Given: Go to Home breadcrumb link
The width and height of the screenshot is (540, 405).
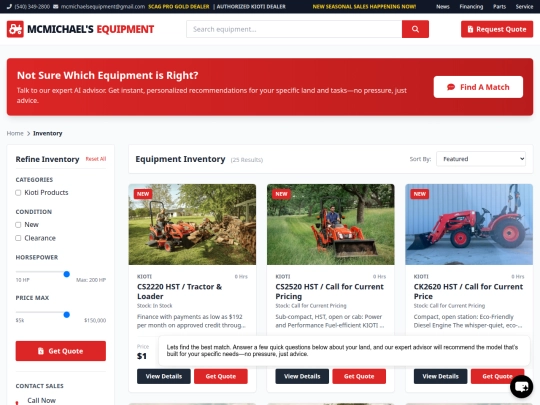Looking at the screenshot, I should (15, 133).
